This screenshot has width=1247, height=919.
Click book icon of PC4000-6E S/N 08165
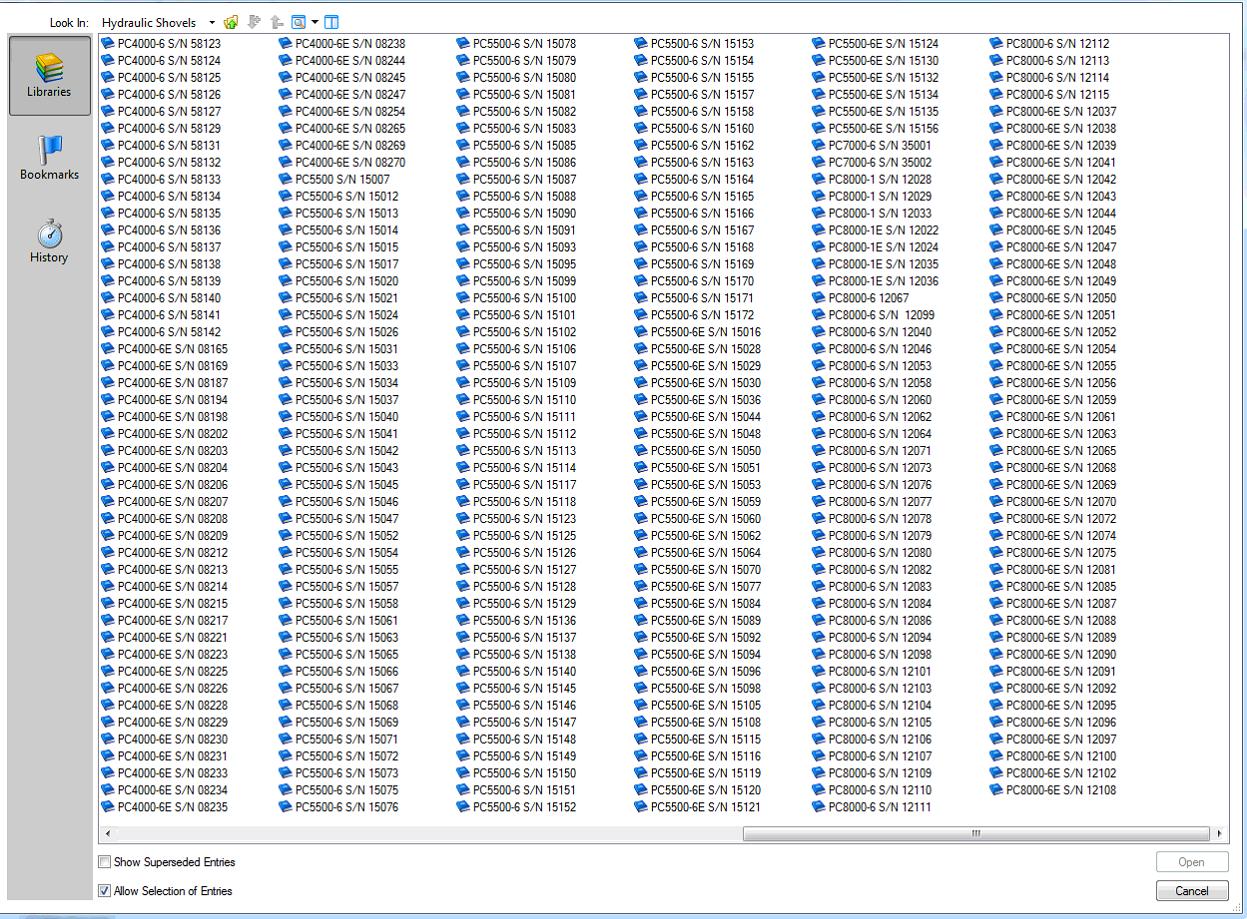coord(108,349)
